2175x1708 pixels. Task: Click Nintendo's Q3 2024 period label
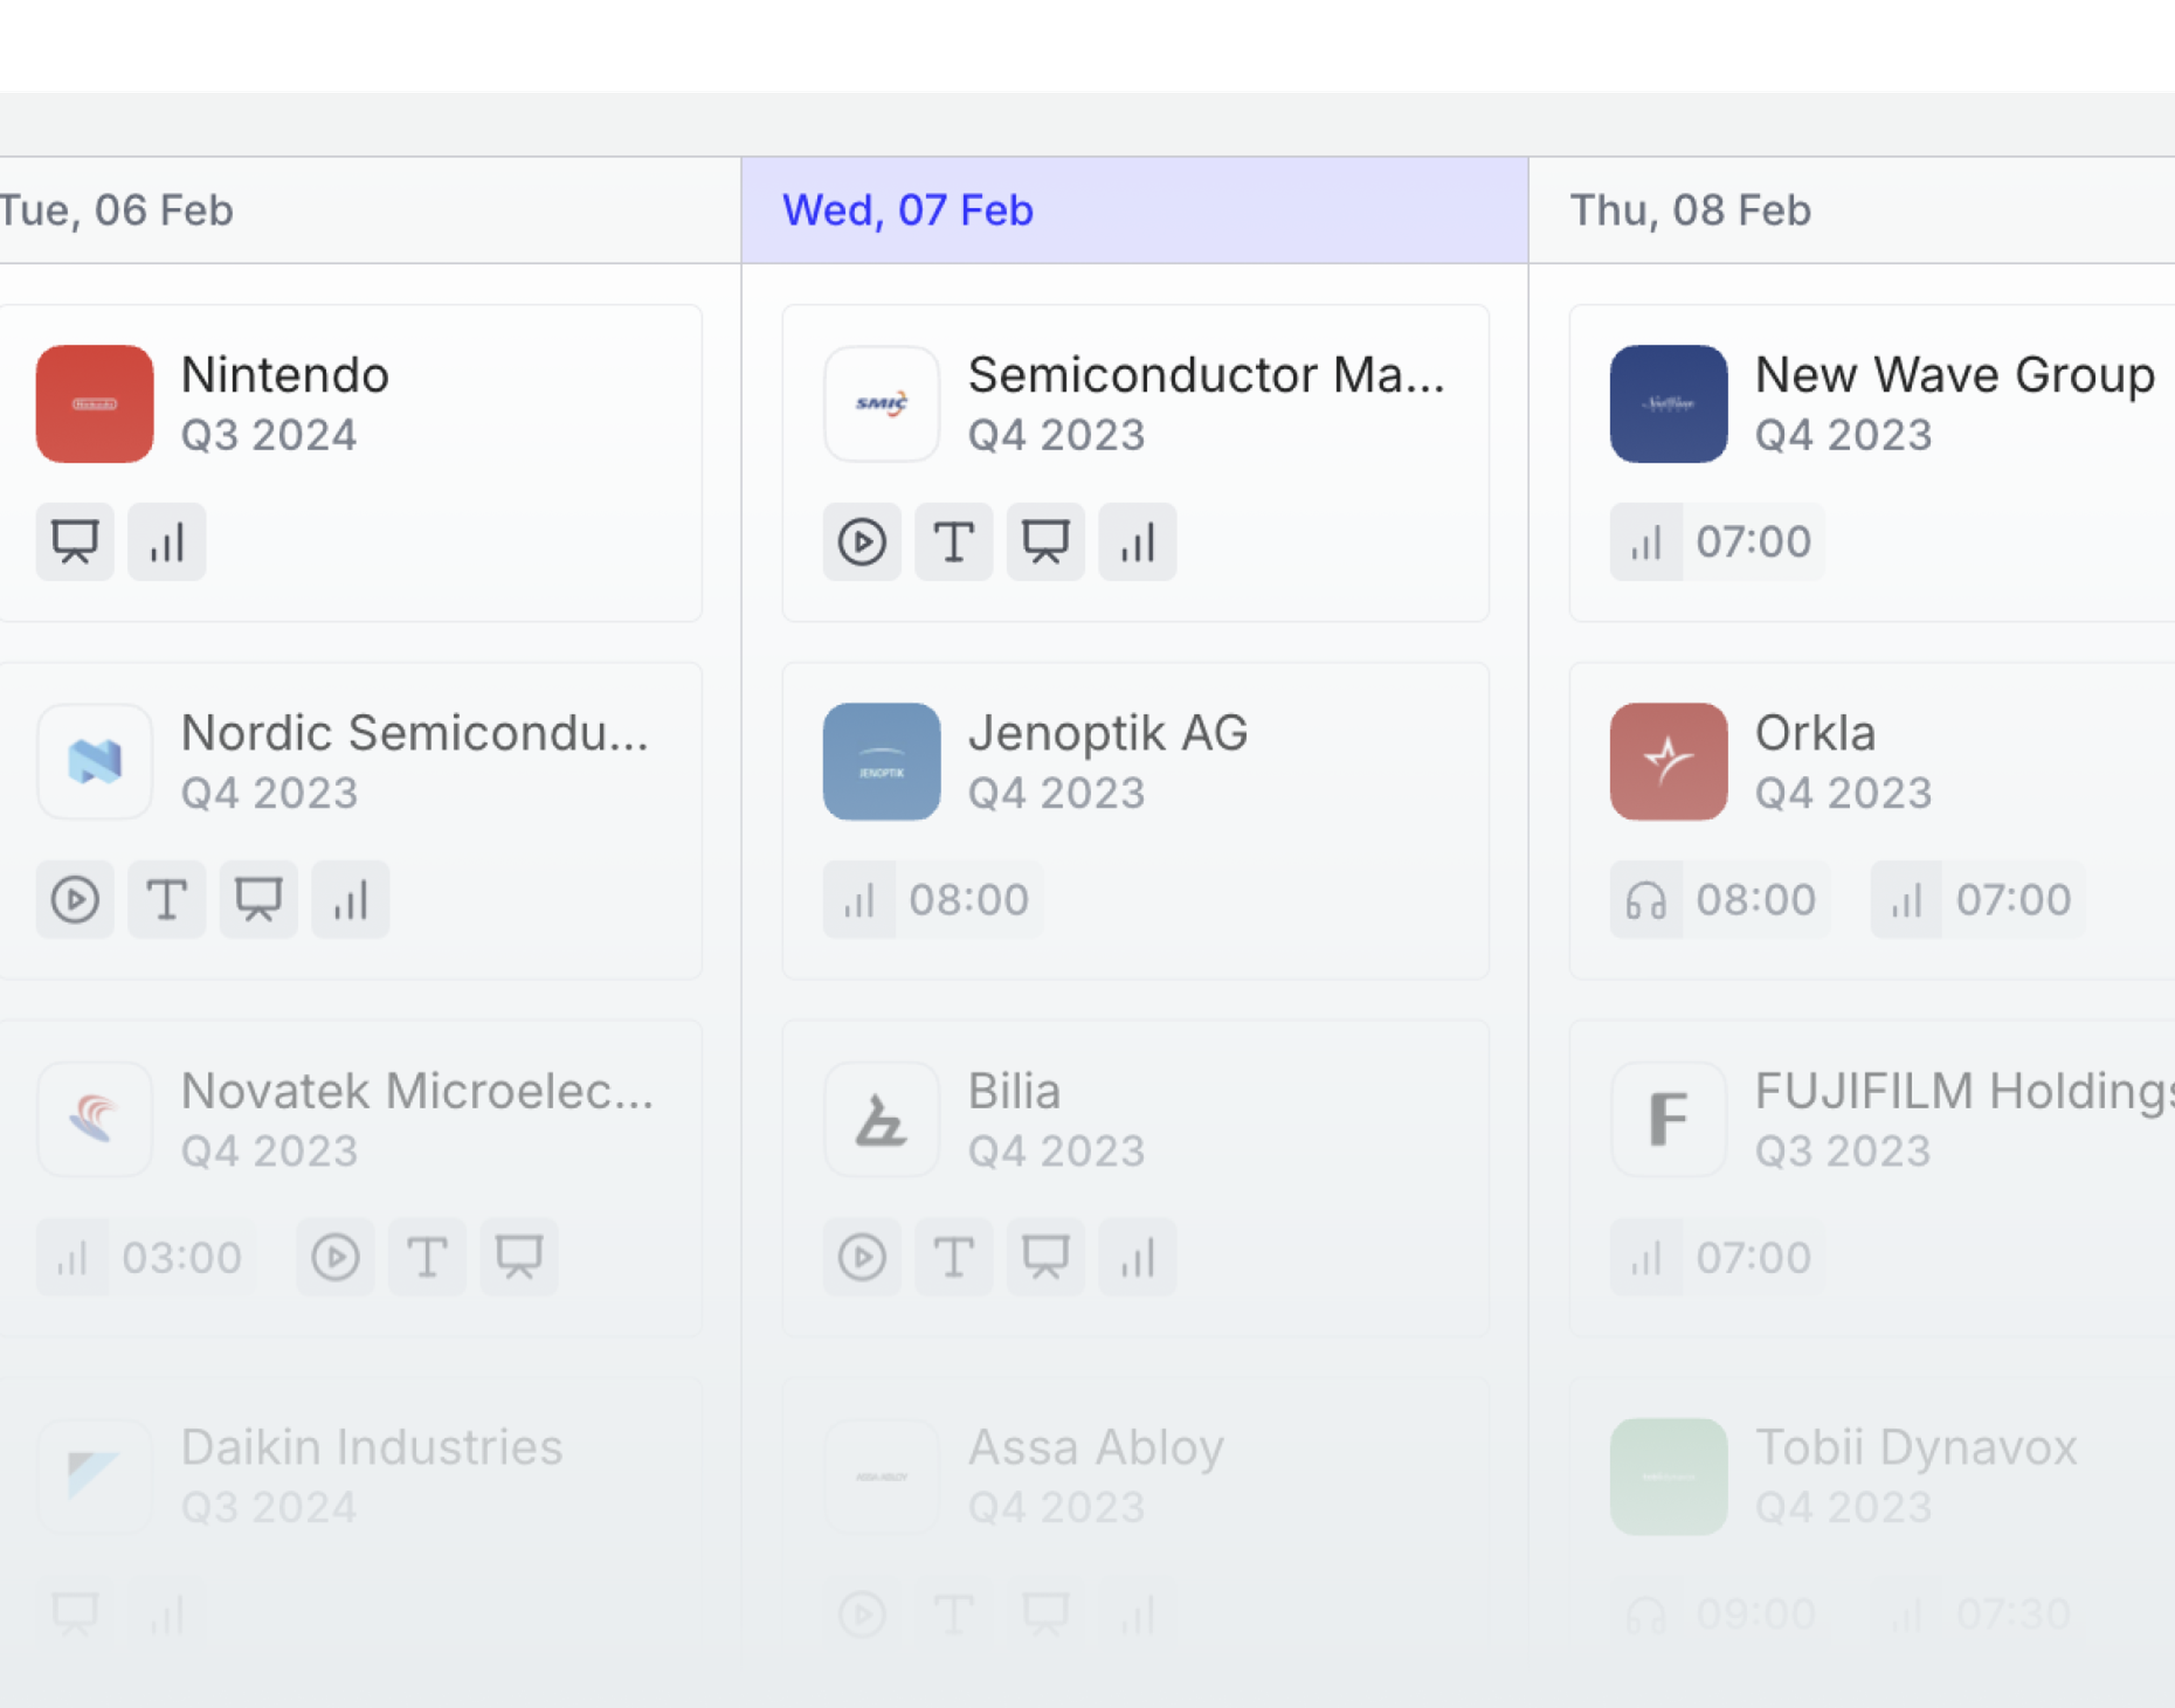269,436
